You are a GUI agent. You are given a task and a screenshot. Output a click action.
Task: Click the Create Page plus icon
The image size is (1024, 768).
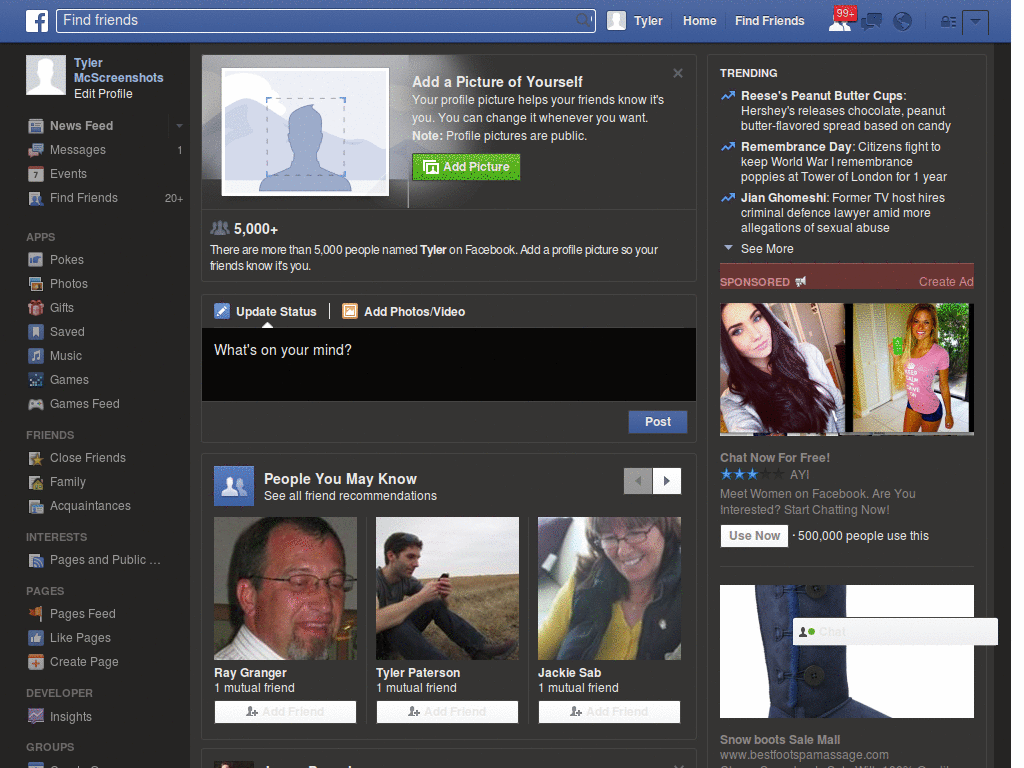pos(36,662)
